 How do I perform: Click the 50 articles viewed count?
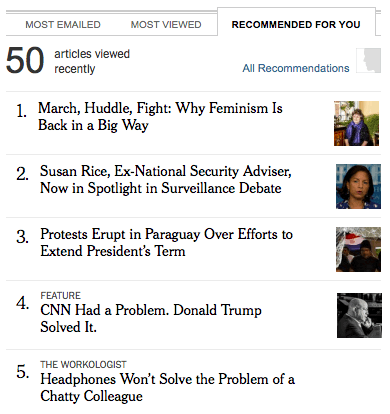25,61
